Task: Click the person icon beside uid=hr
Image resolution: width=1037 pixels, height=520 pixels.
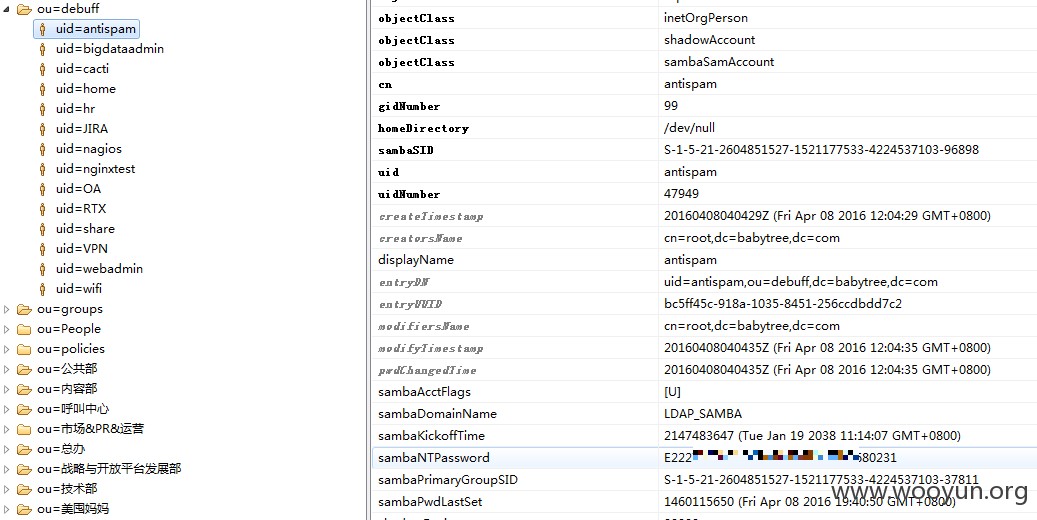Action: pyautogui.click(x=43, y=108)
